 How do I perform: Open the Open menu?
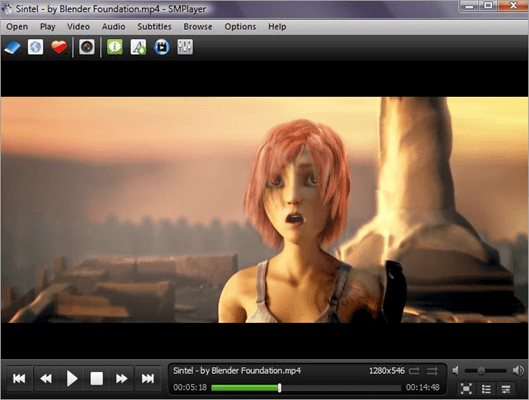coord(17,27)
